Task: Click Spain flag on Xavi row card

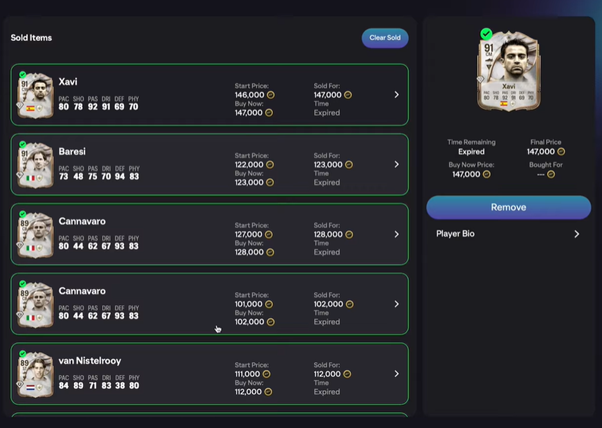Action: [x=30, y=109]
